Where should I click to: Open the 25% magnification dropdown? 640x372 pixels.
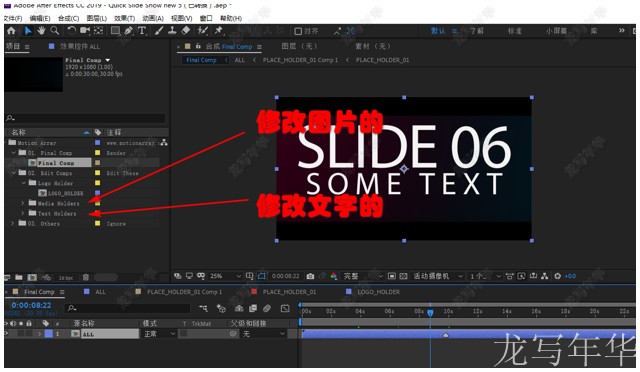point(225,276)
